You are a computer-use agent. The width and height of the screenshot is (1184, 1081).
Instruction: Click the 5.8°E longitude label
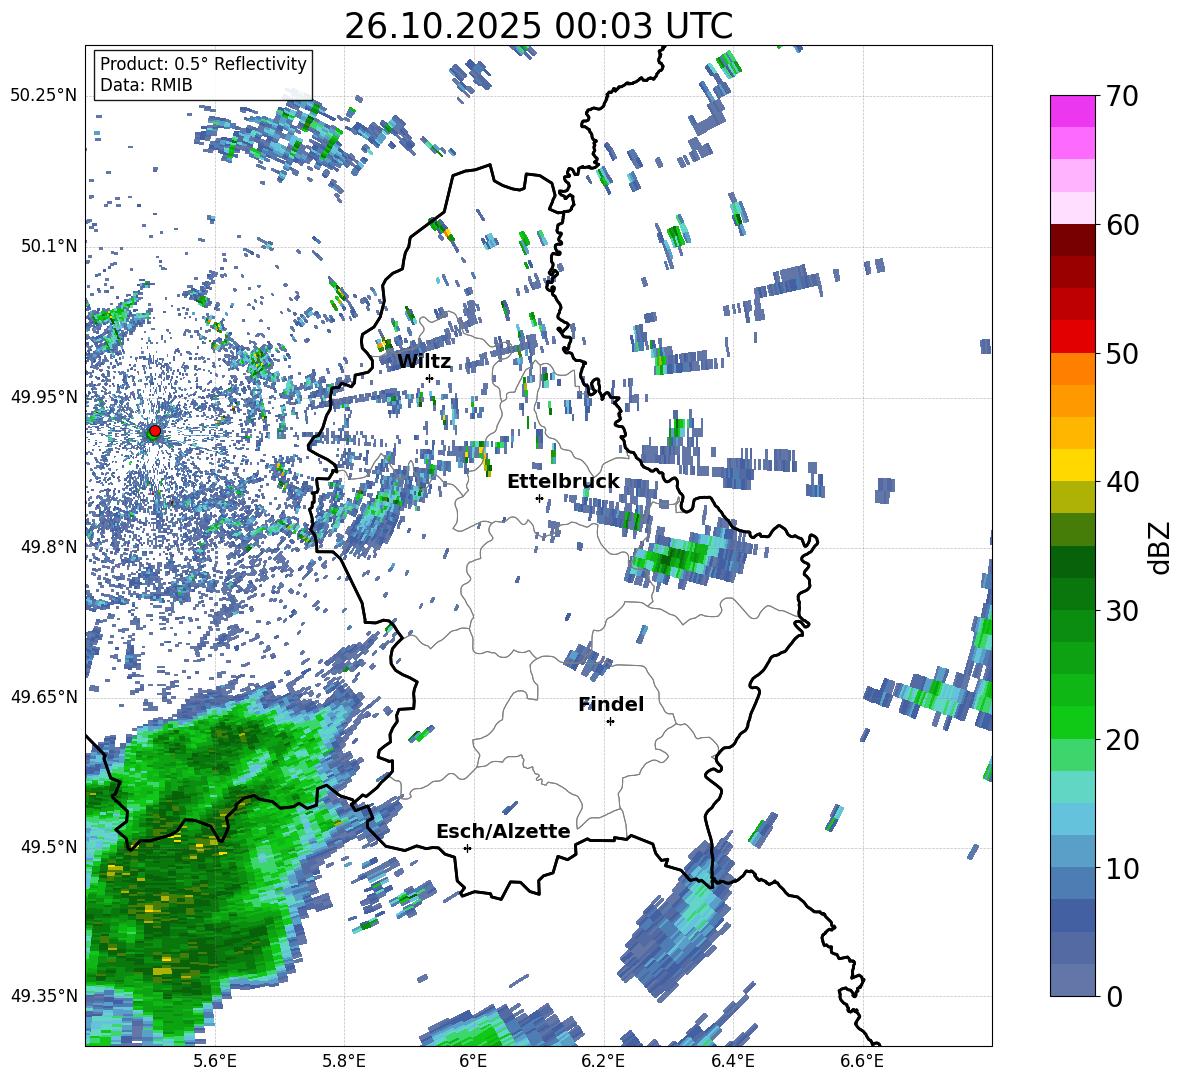pyautogui.click(x=344, y=1061)
